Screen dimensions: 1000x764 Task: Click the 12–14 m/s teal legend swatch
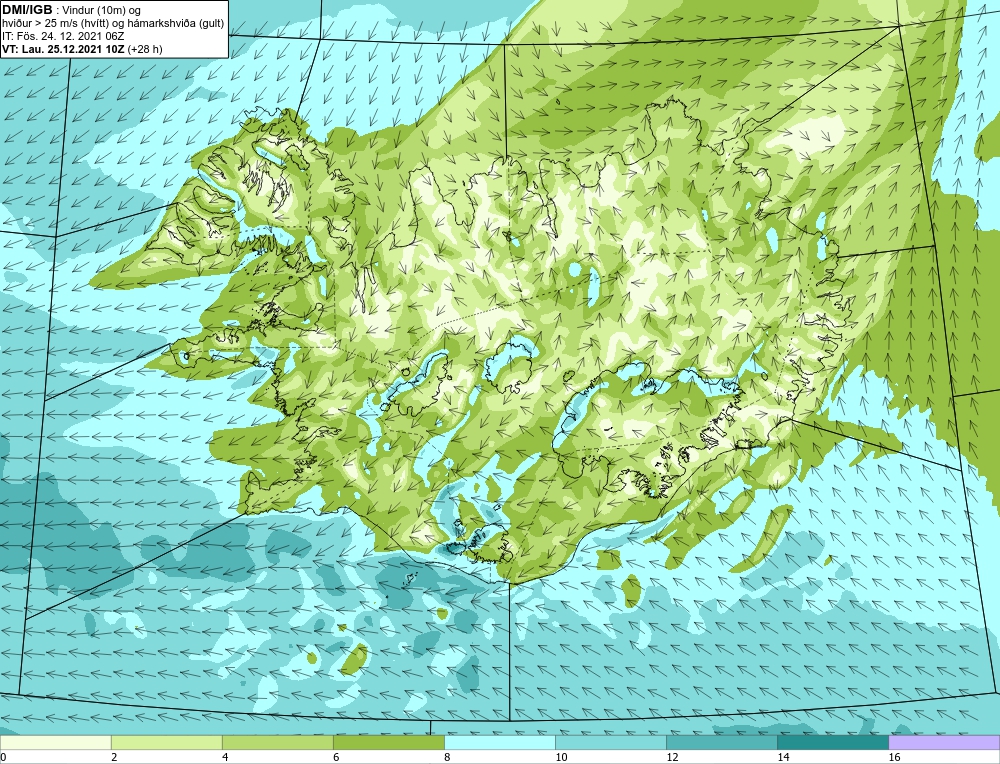pos(721,742)
